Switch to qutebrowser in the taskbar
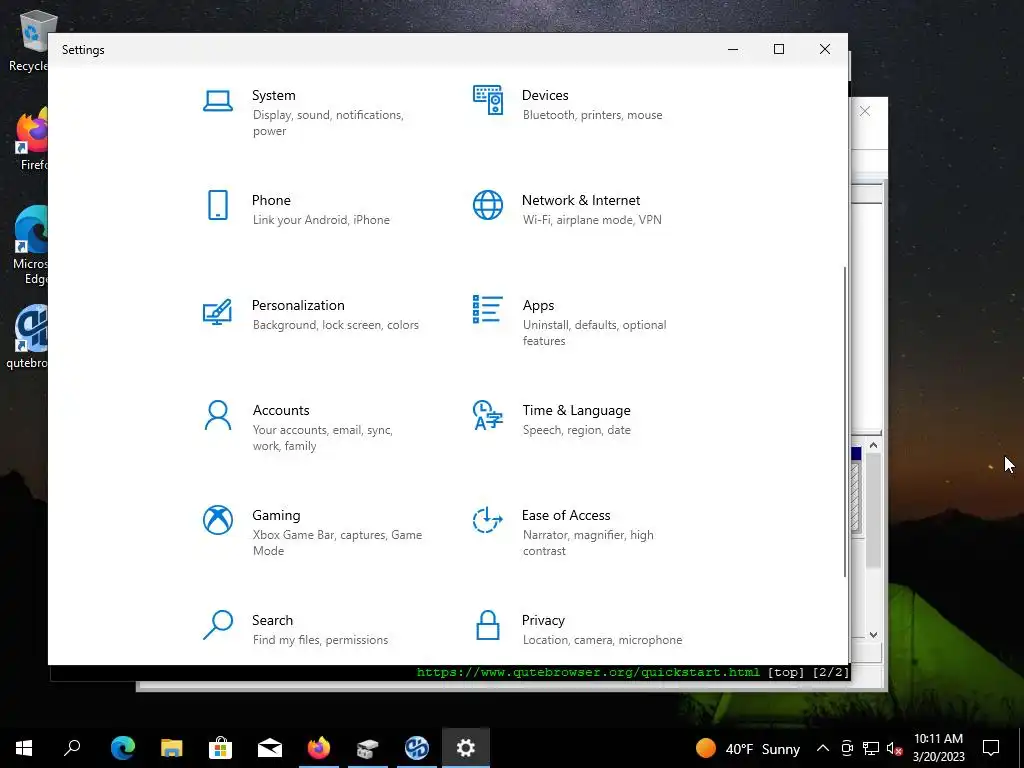Image resolution: width=1024 pixels, height=768 pixels. (417, 748)
